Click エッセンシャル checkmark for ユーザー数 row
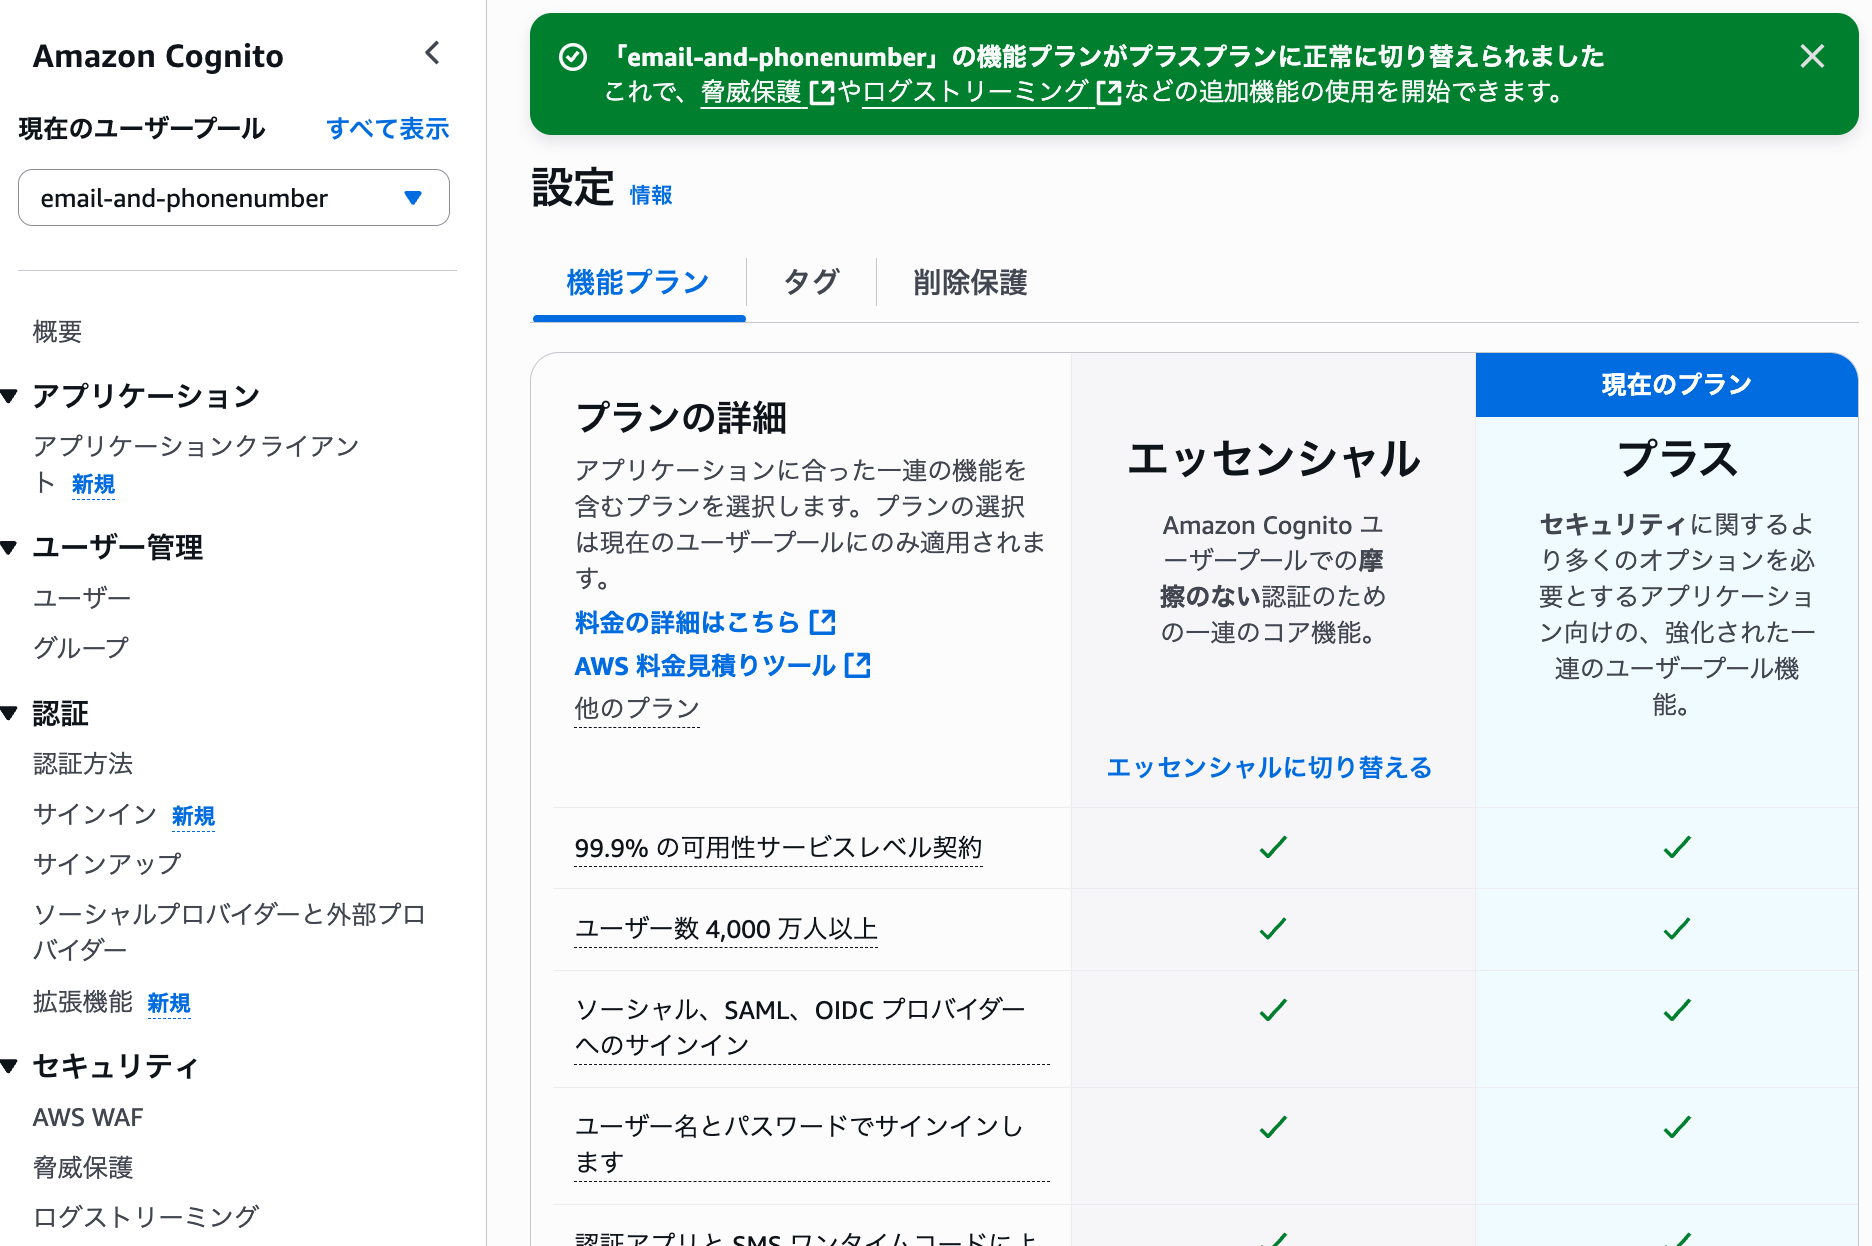This screenshot has height=1246, width=1872. pyautogui.click(x=1273, y=929)
